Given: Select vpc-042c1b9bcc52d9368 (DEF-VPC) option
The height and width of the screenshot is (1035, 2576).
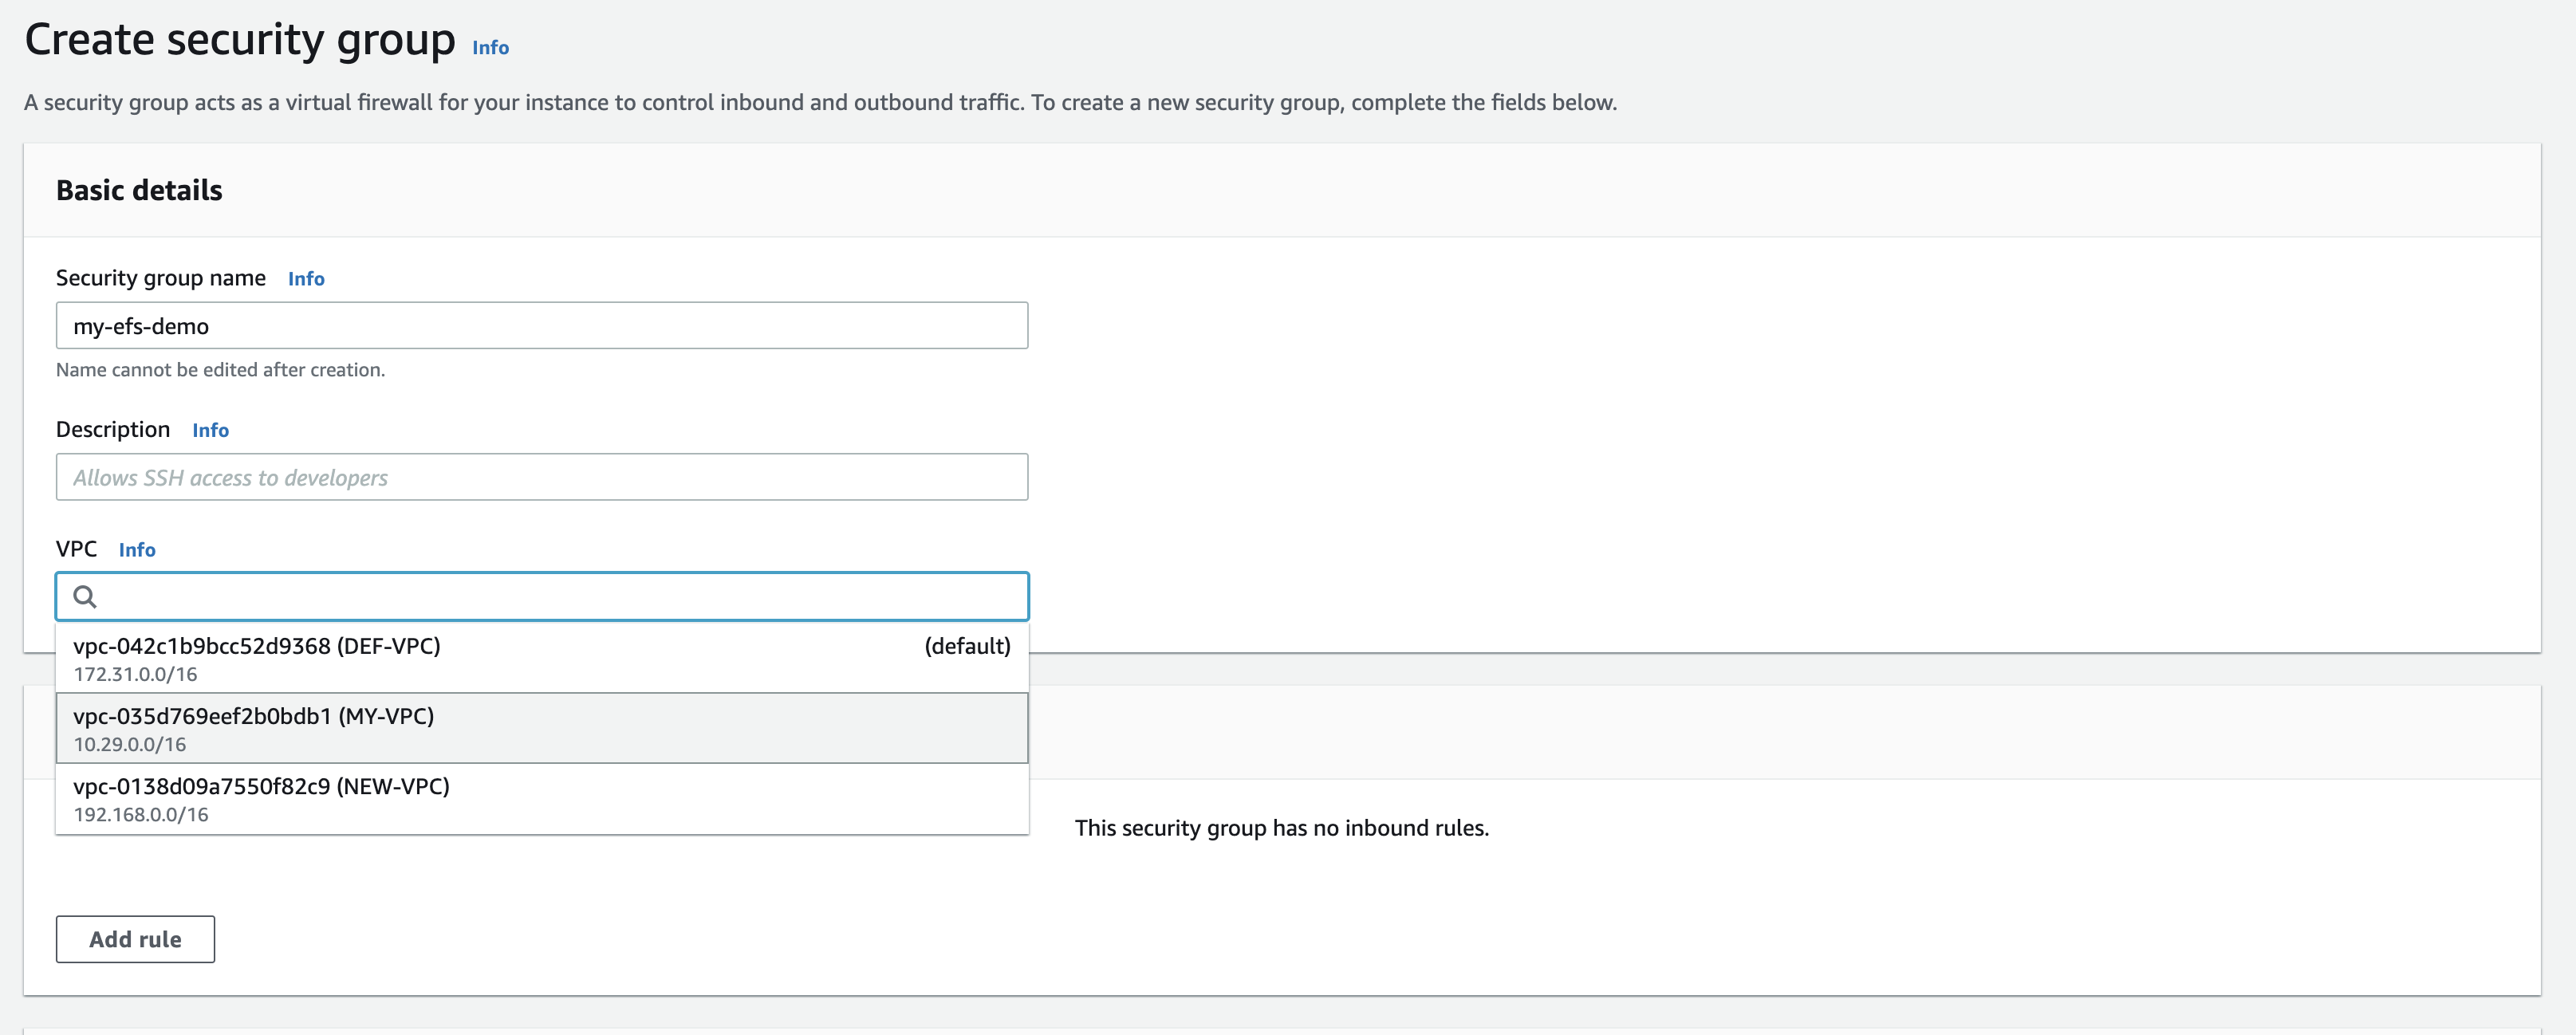Looking at the screenshot, I should point(542,658).
